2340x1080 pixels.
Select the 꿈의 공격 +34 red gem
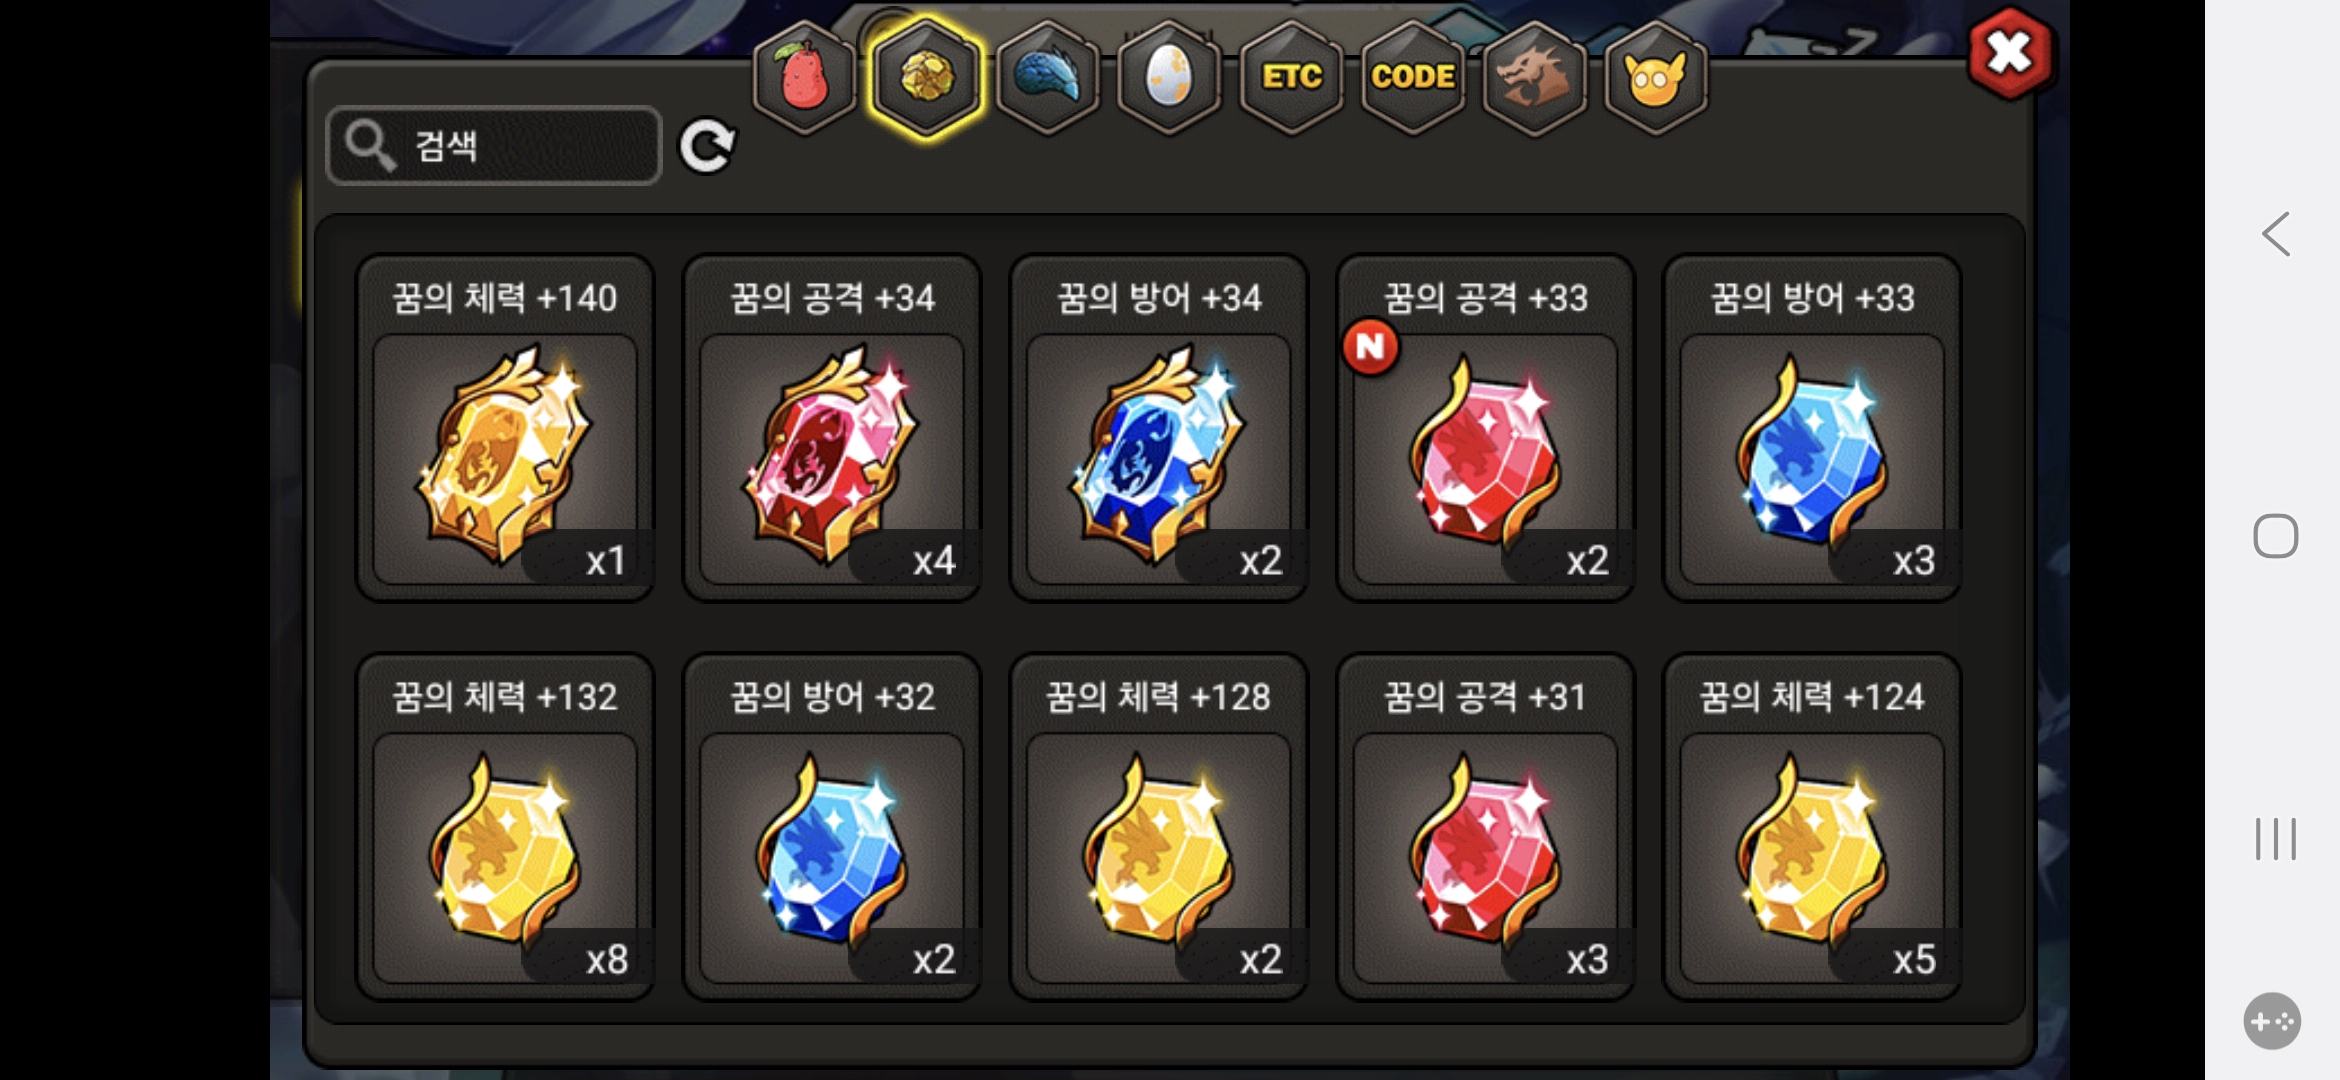pos(832,428)
